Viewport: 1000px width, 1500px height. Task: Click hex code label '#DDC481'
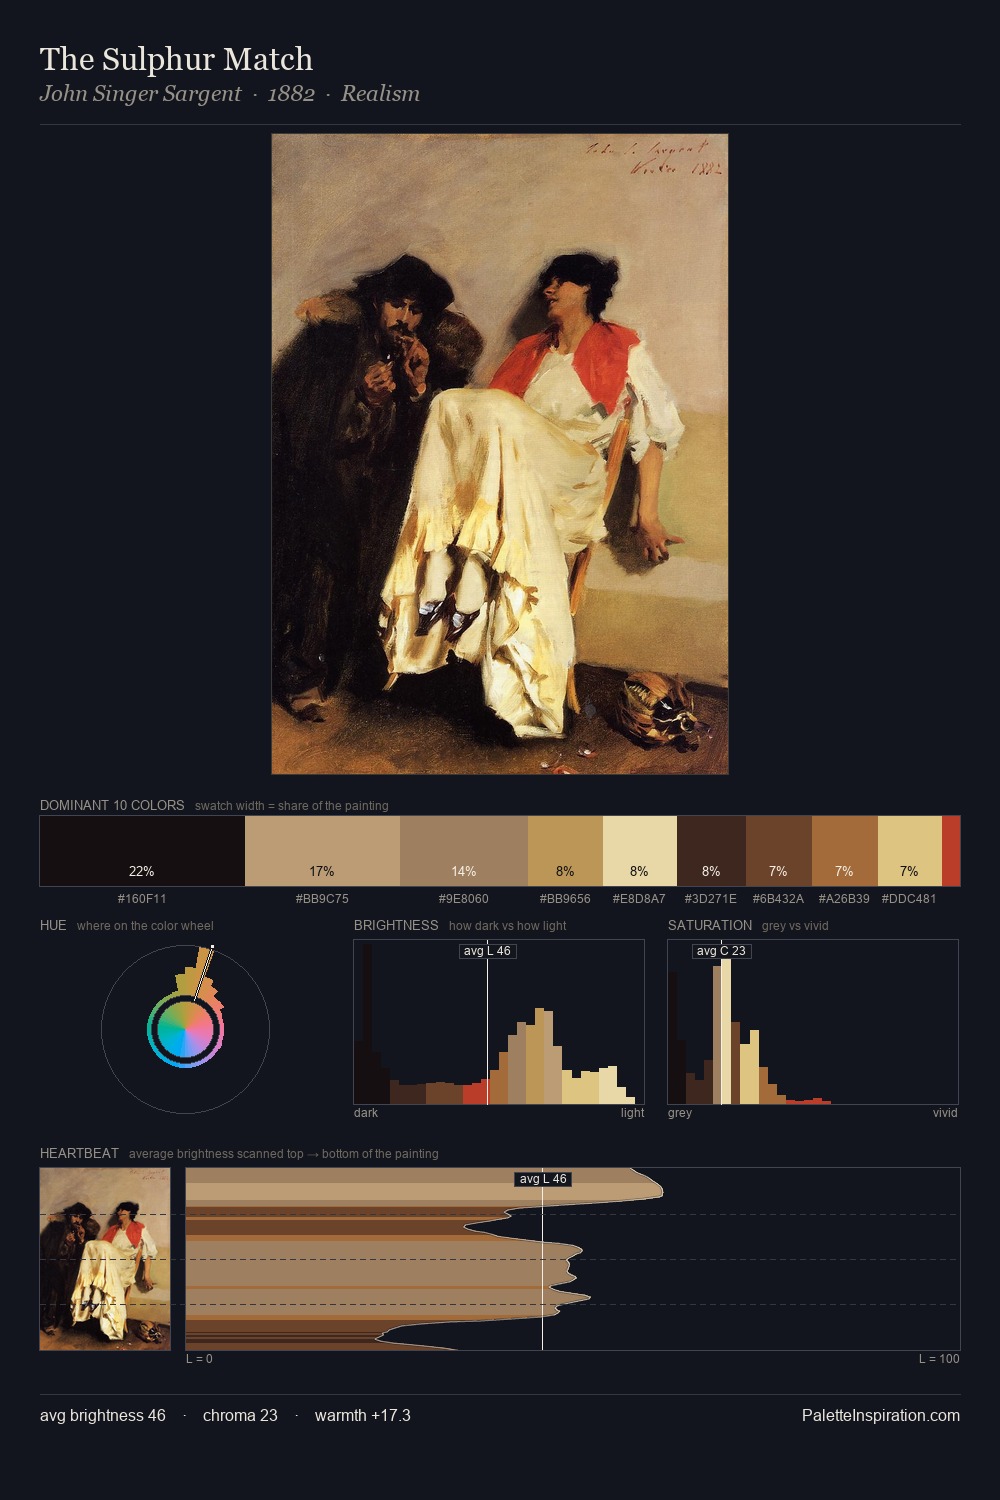coord(909,899)
